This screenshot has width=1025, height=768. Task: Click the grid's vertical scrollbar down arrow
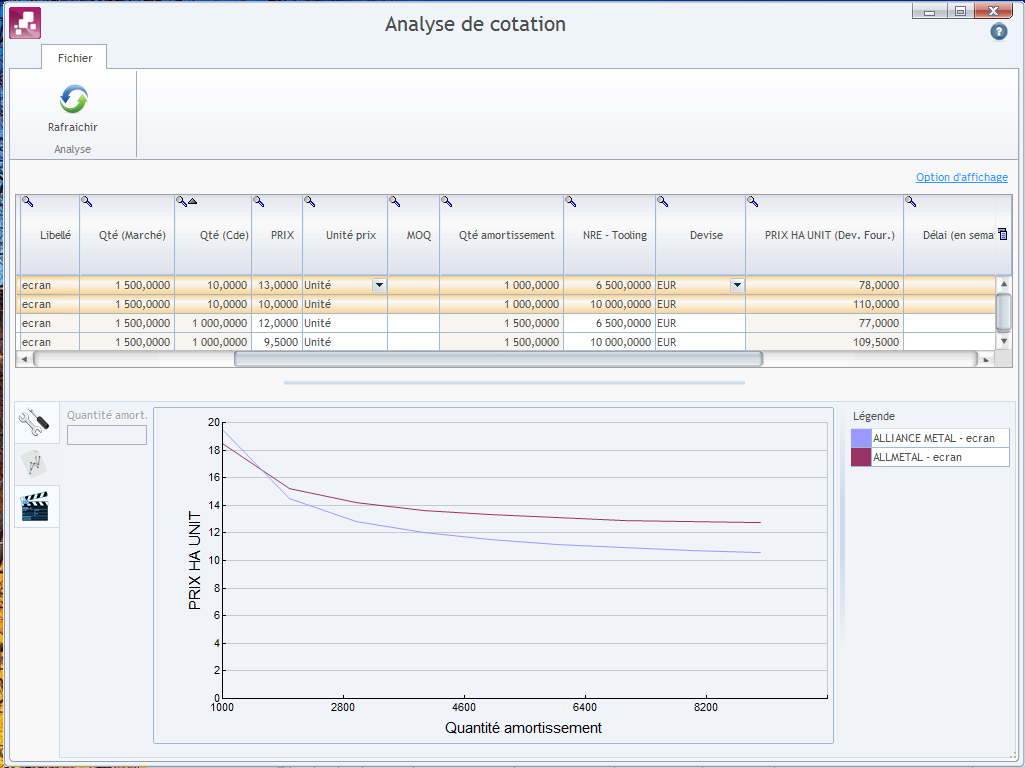1004,342
